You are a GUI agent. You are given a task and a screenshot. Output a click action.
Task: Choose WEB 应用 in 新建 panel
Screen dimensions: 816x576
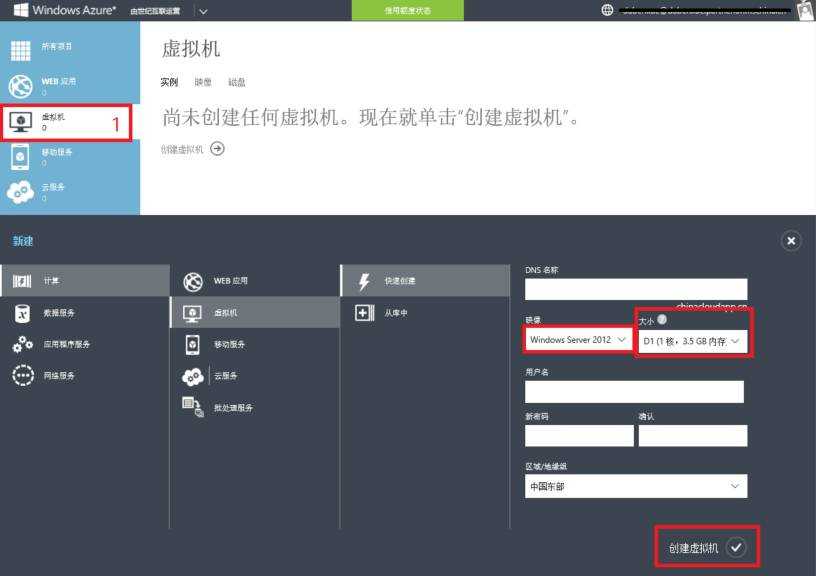point(255,281)
